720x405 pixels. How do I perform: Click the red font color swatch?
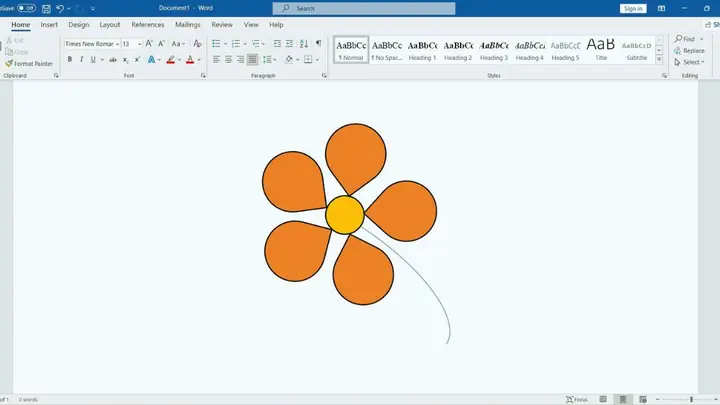tap(190, 60)
